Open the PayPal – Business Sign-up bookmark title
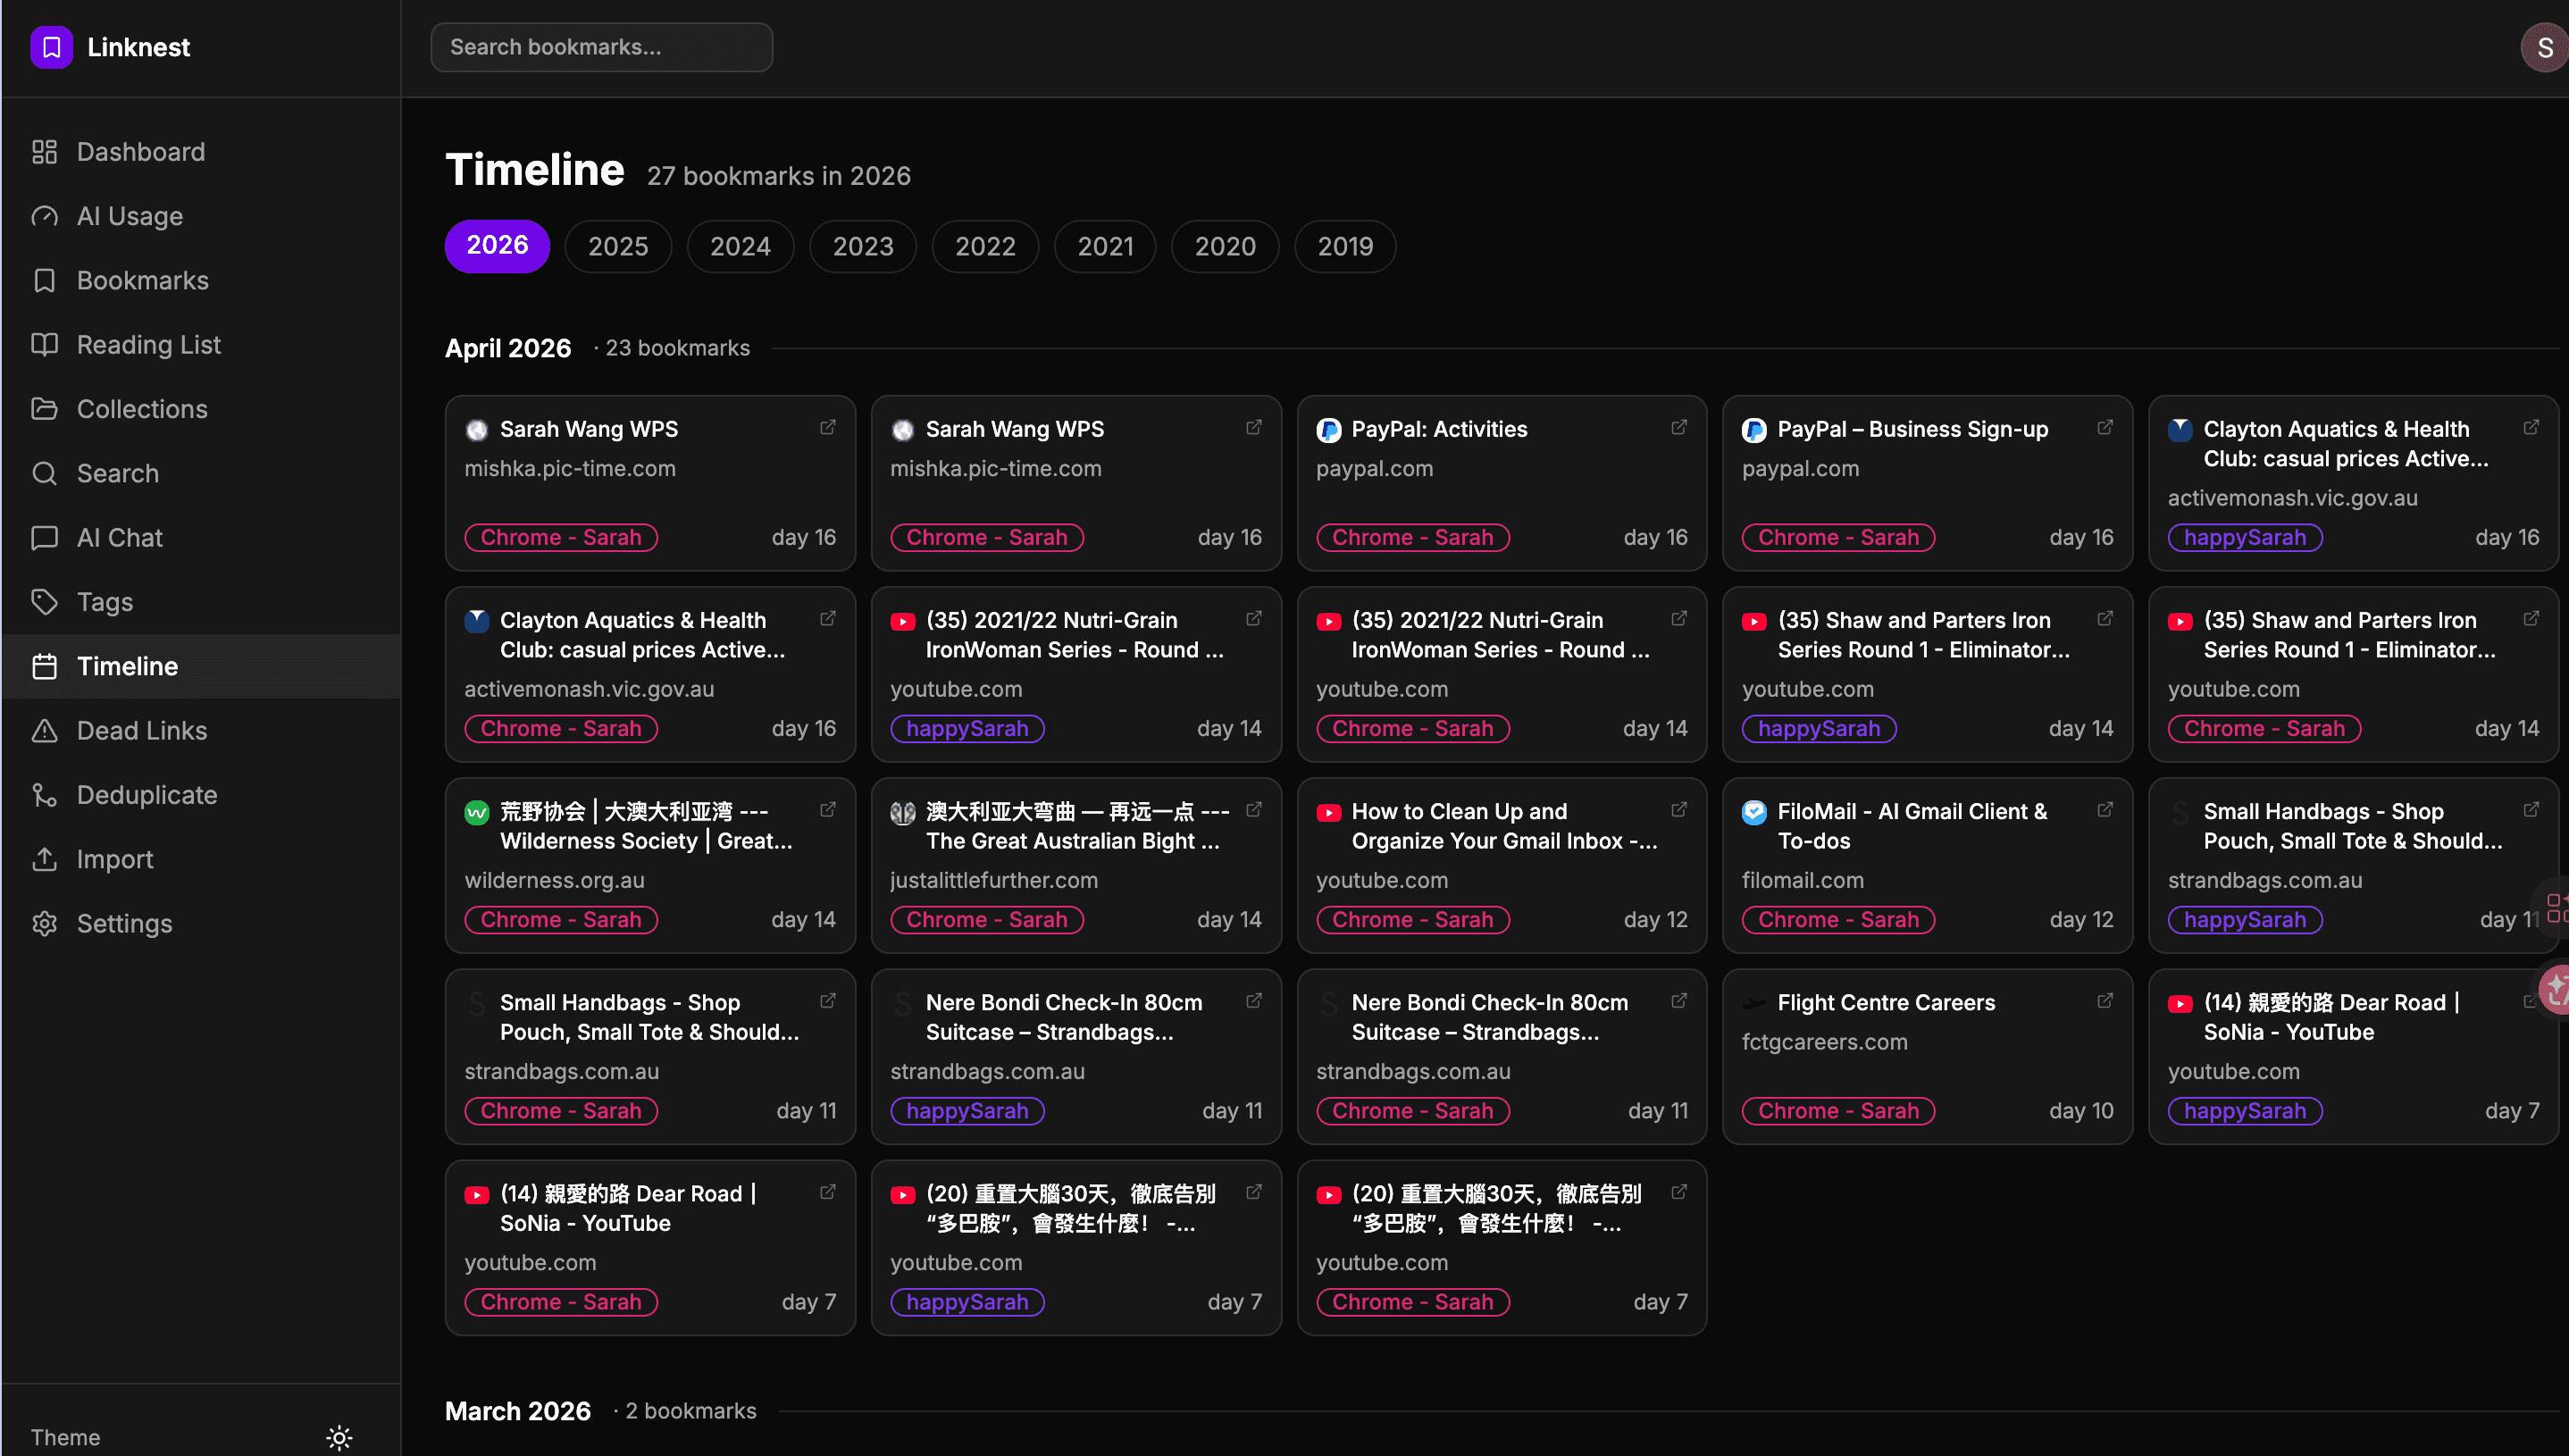Screen dimensions: 2569x1456 (1913, 429)
